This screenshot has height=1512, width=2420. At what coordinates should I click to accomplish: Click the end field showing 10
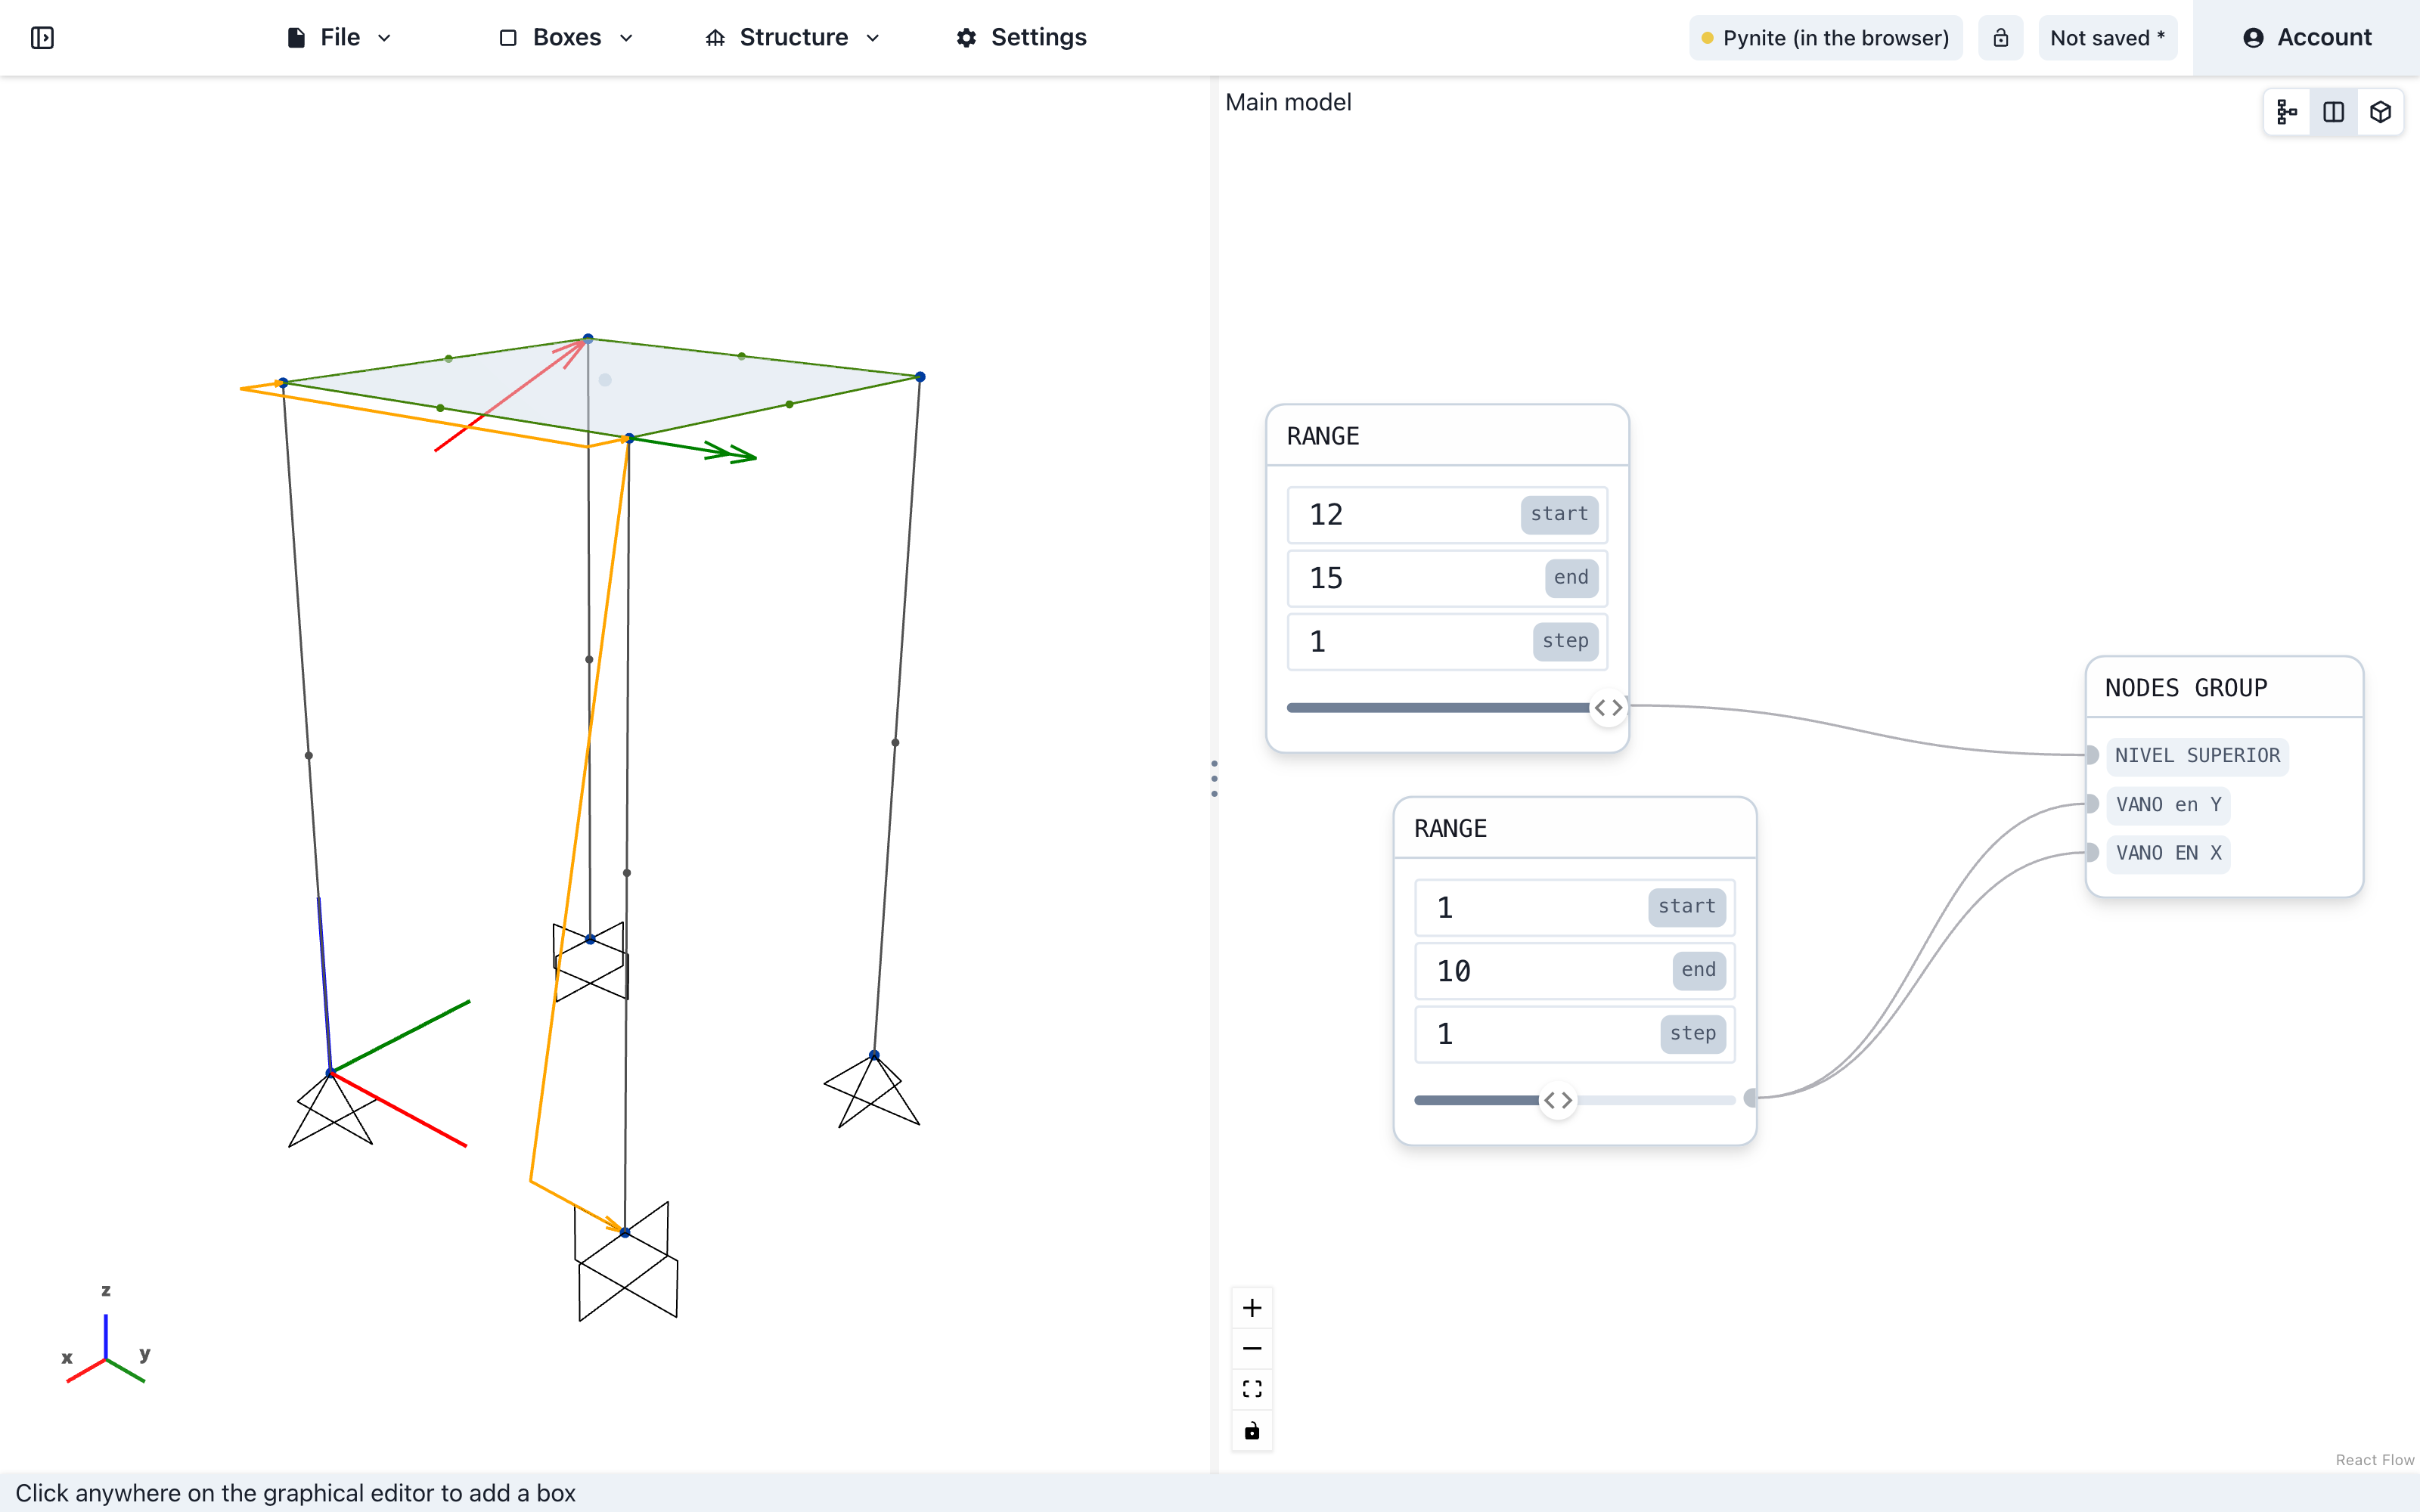click(x=1575, y=970)
